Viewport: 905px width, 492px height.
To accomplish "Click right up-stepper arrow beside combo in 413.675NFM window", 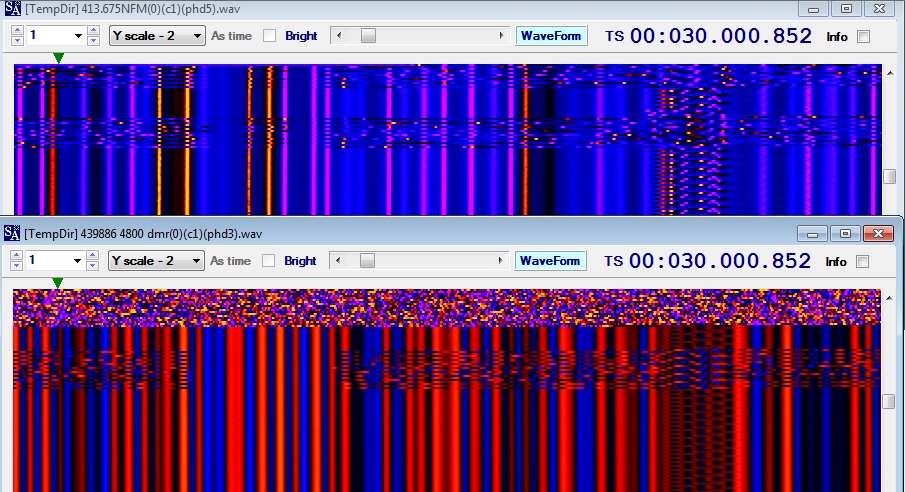I will (x=94, y=31).
